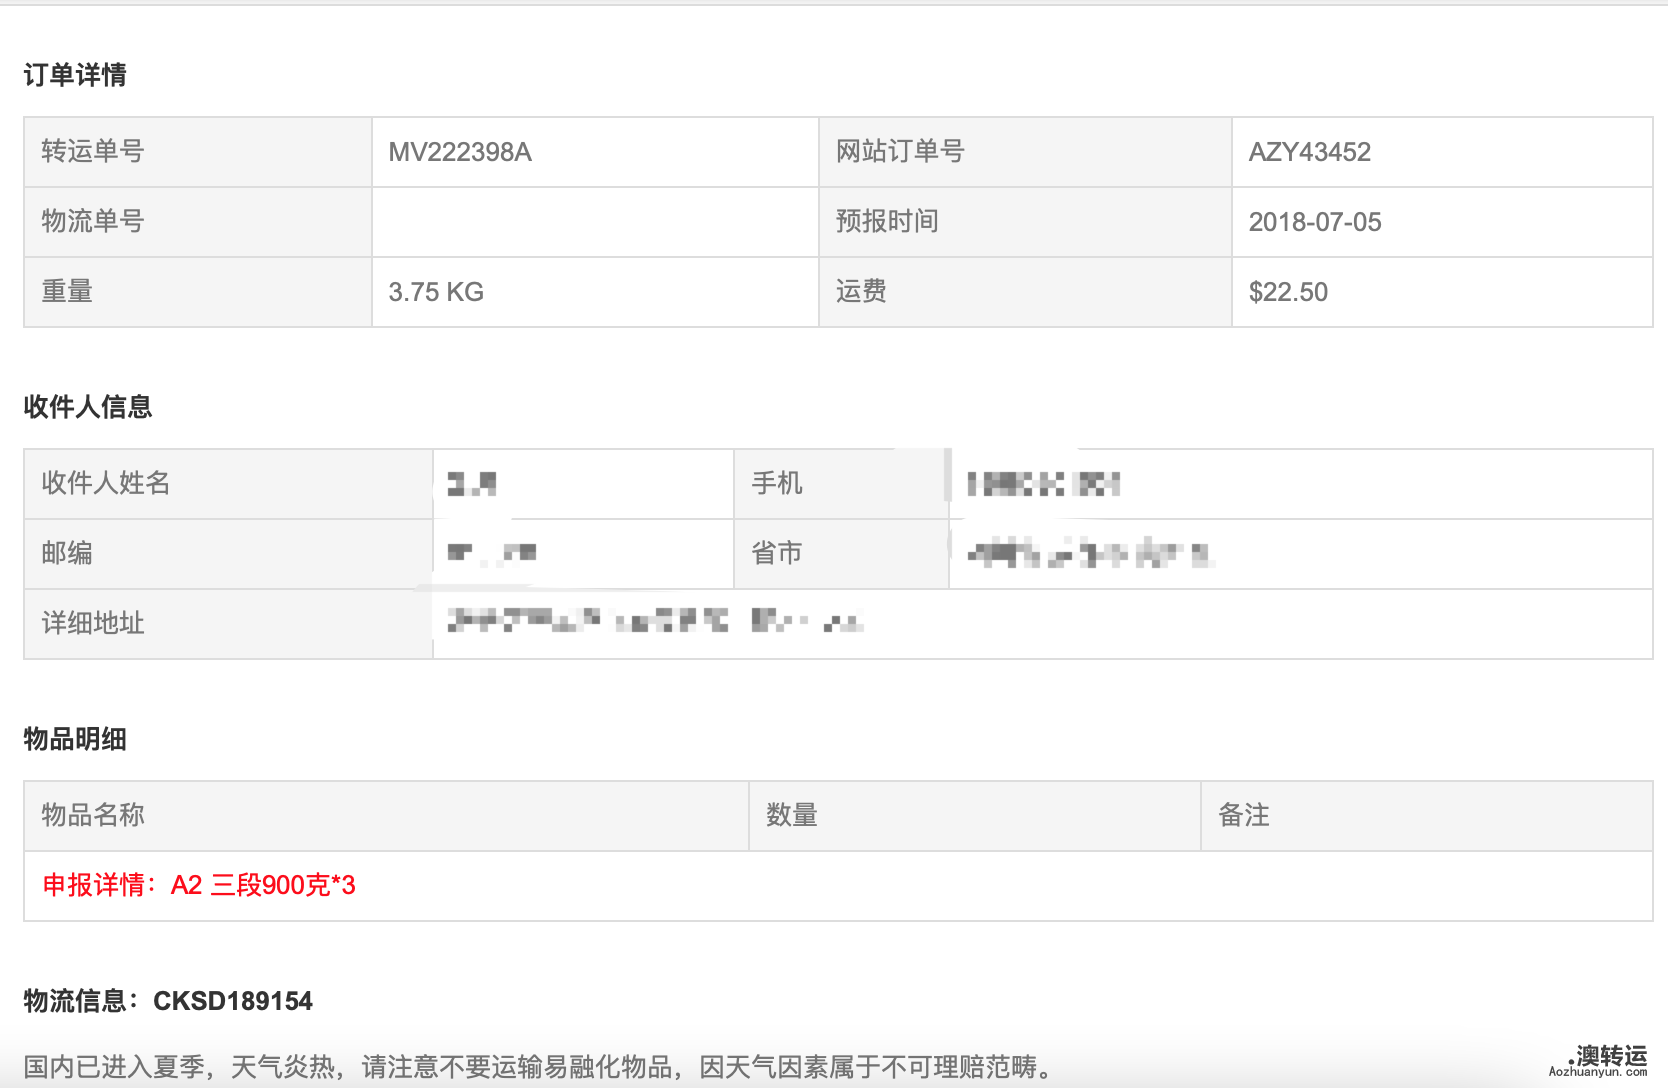
Task: Click the 详细地址 label cell
Action: [228, 624]
